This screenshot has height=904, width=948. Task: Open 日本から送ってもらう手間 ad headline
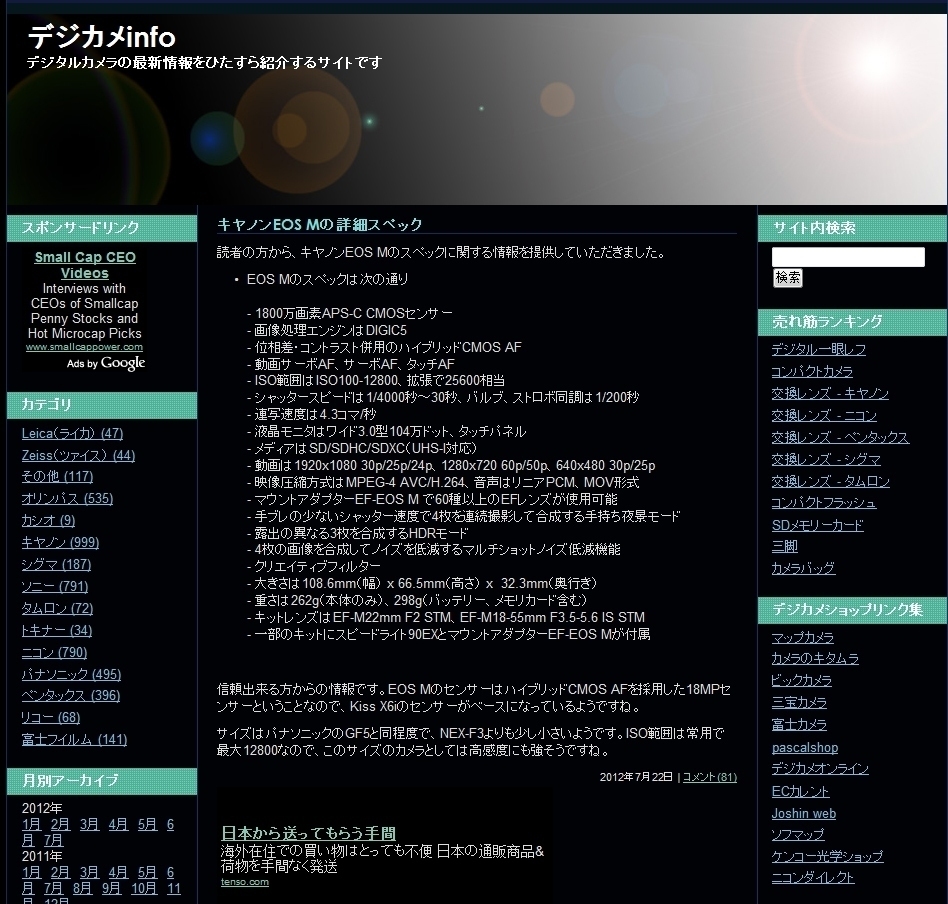(308, 834)
